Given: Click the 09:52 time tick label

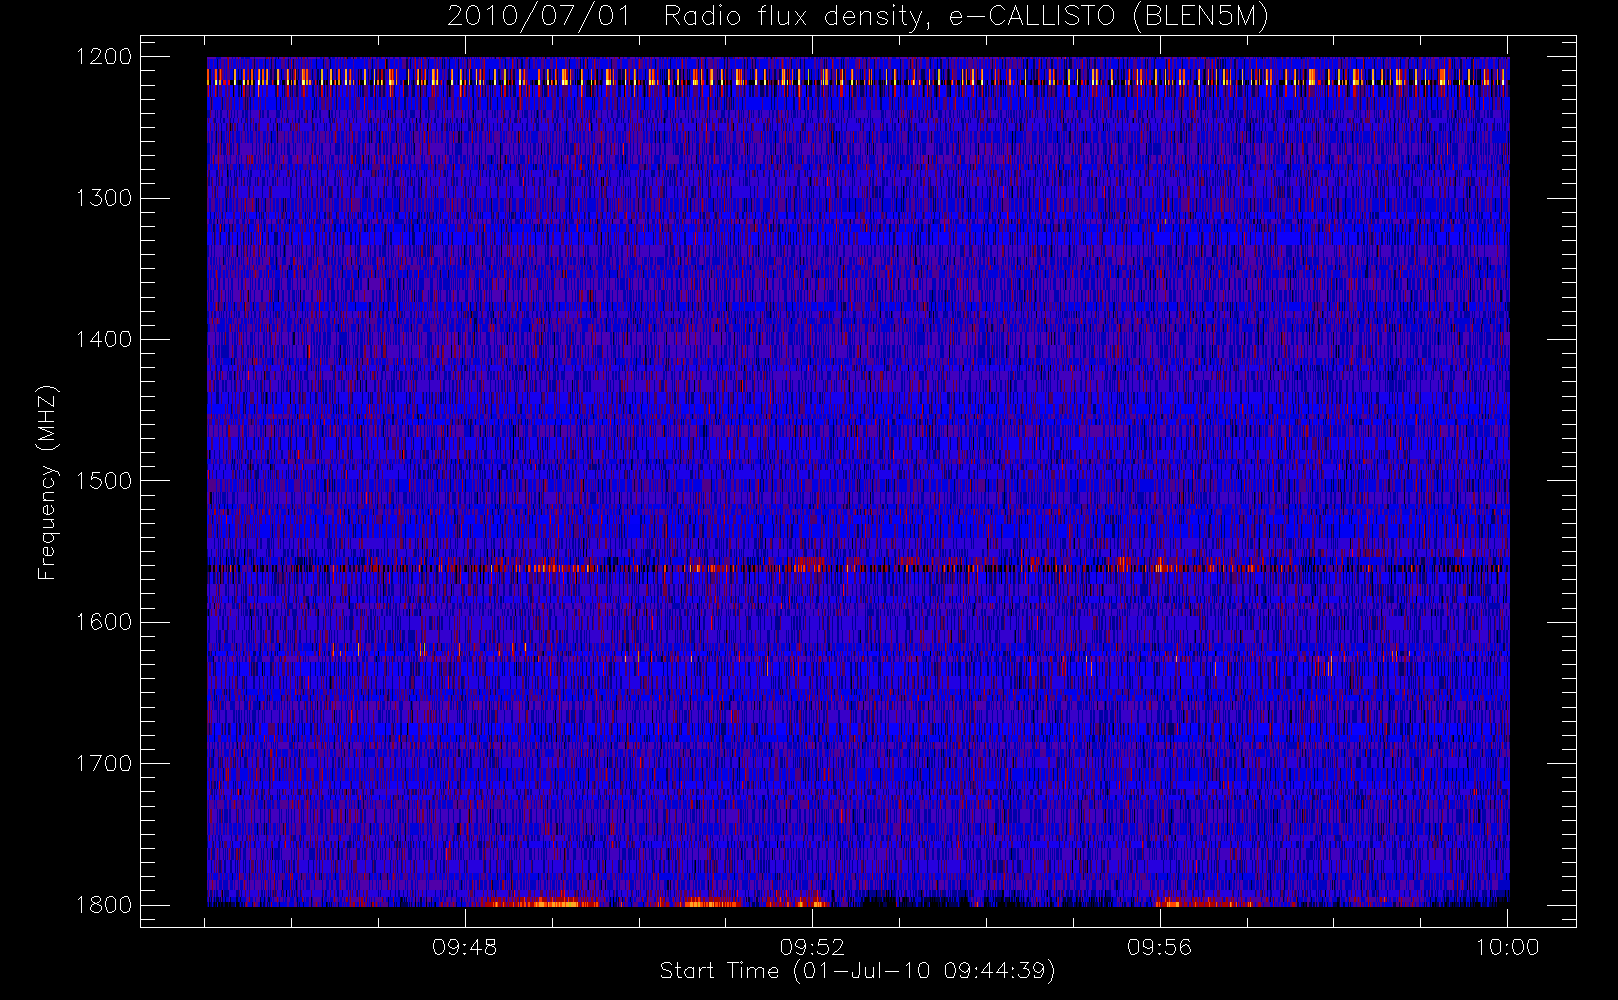Looking at the screenshot, I should coord(812,947).
